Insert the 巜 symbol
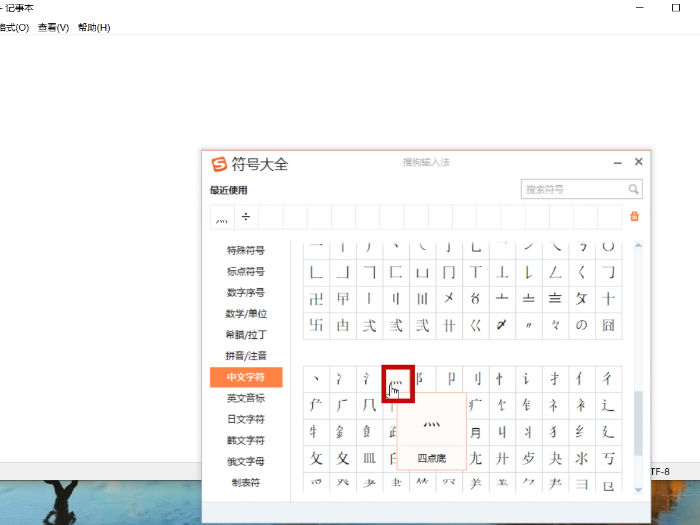The width and height of the screenshot is (700, 525). click(475, 325)
